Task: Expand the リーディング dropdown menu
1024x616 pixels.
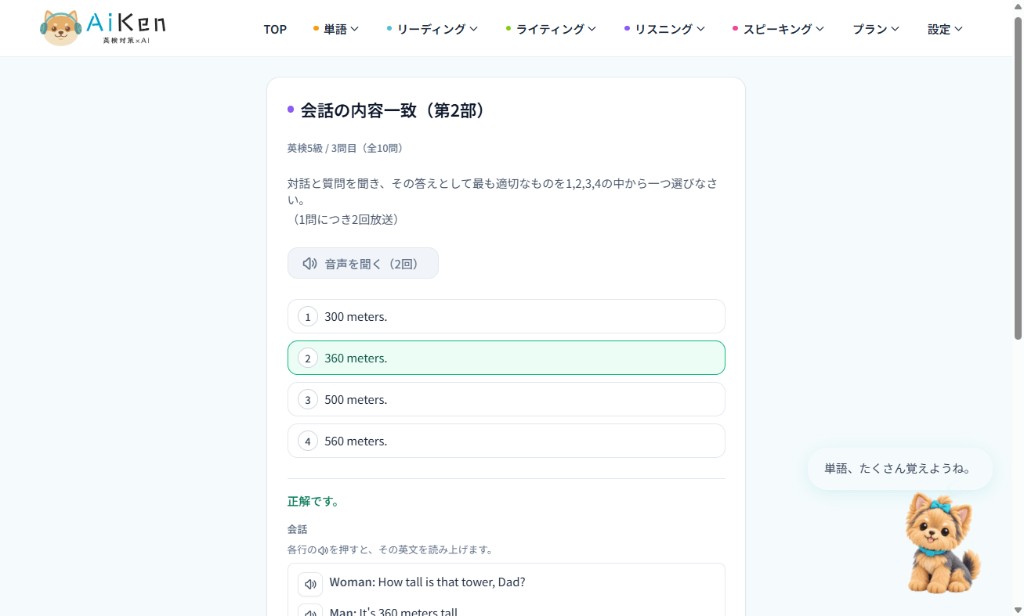Action: pyautogui.click(x=432, y=29)
